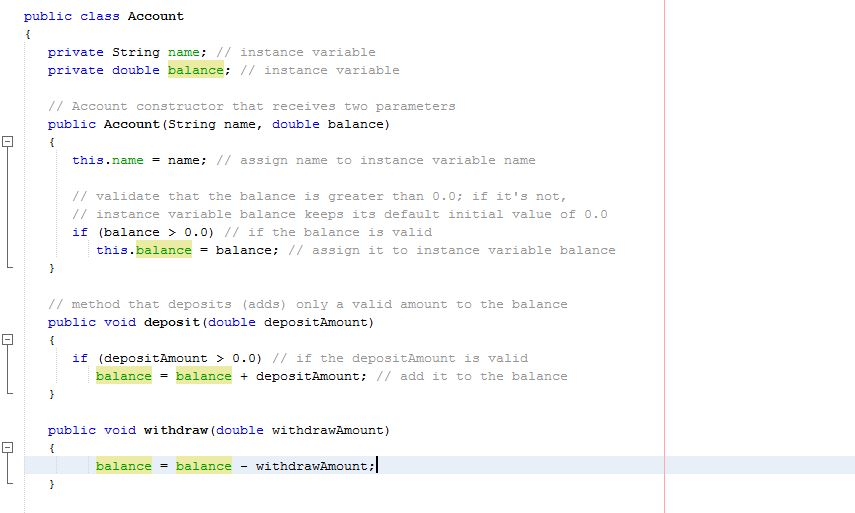Click comment 'add it to the balance'
The width and height of the screenshot is (855, 513).
click(472, 376)
